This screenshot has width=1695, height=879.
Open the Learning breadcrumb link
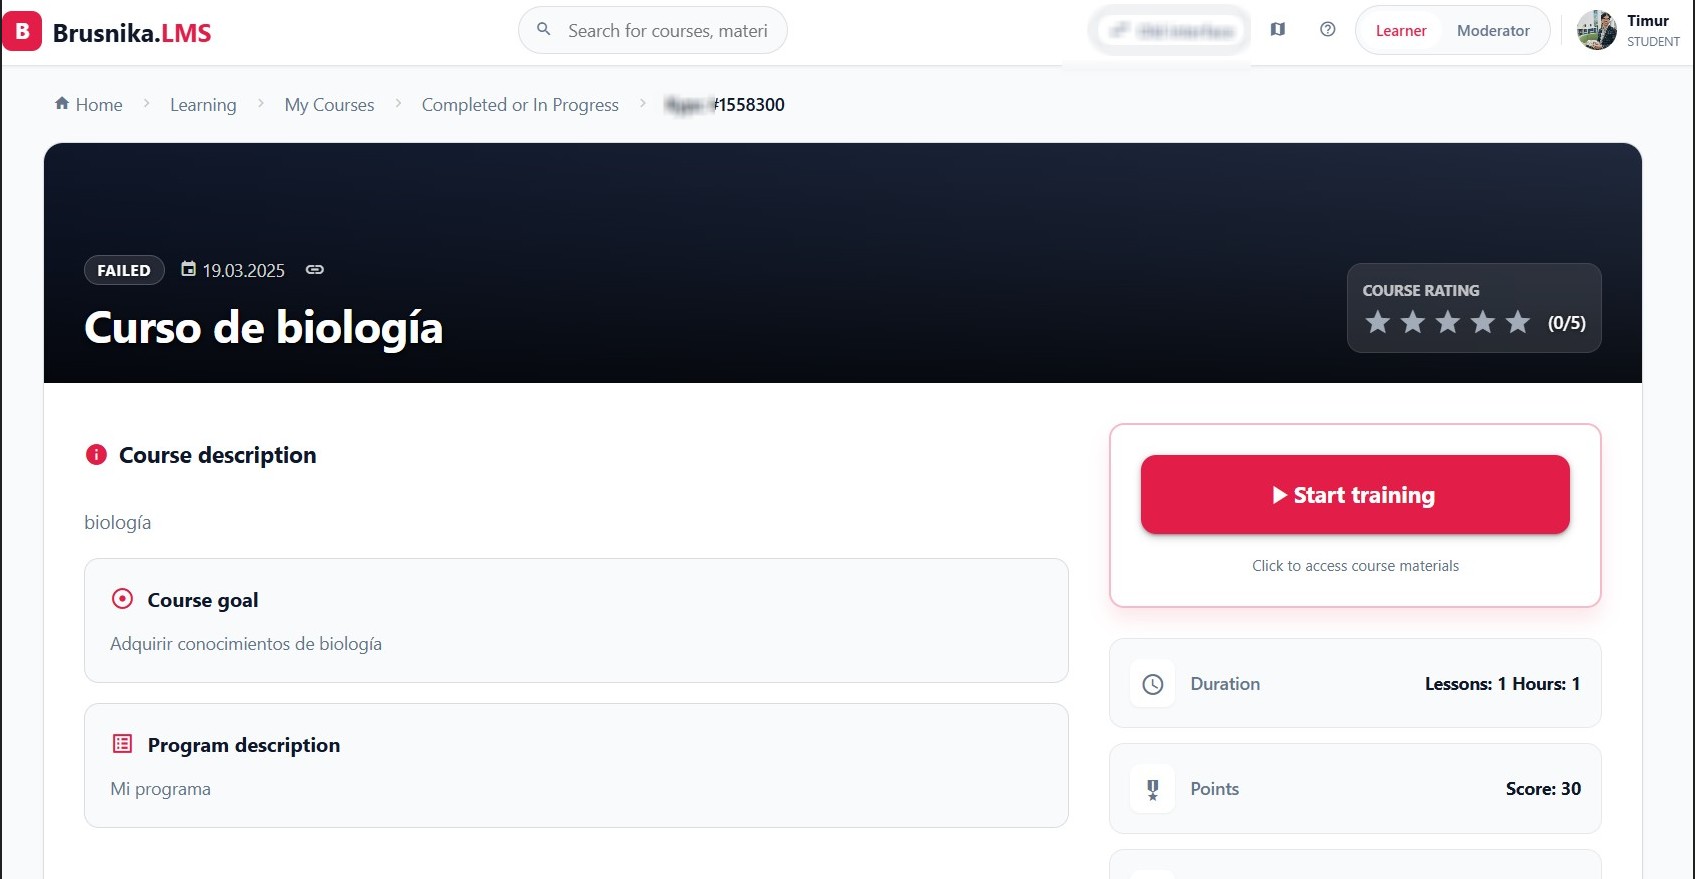[203, 105]
